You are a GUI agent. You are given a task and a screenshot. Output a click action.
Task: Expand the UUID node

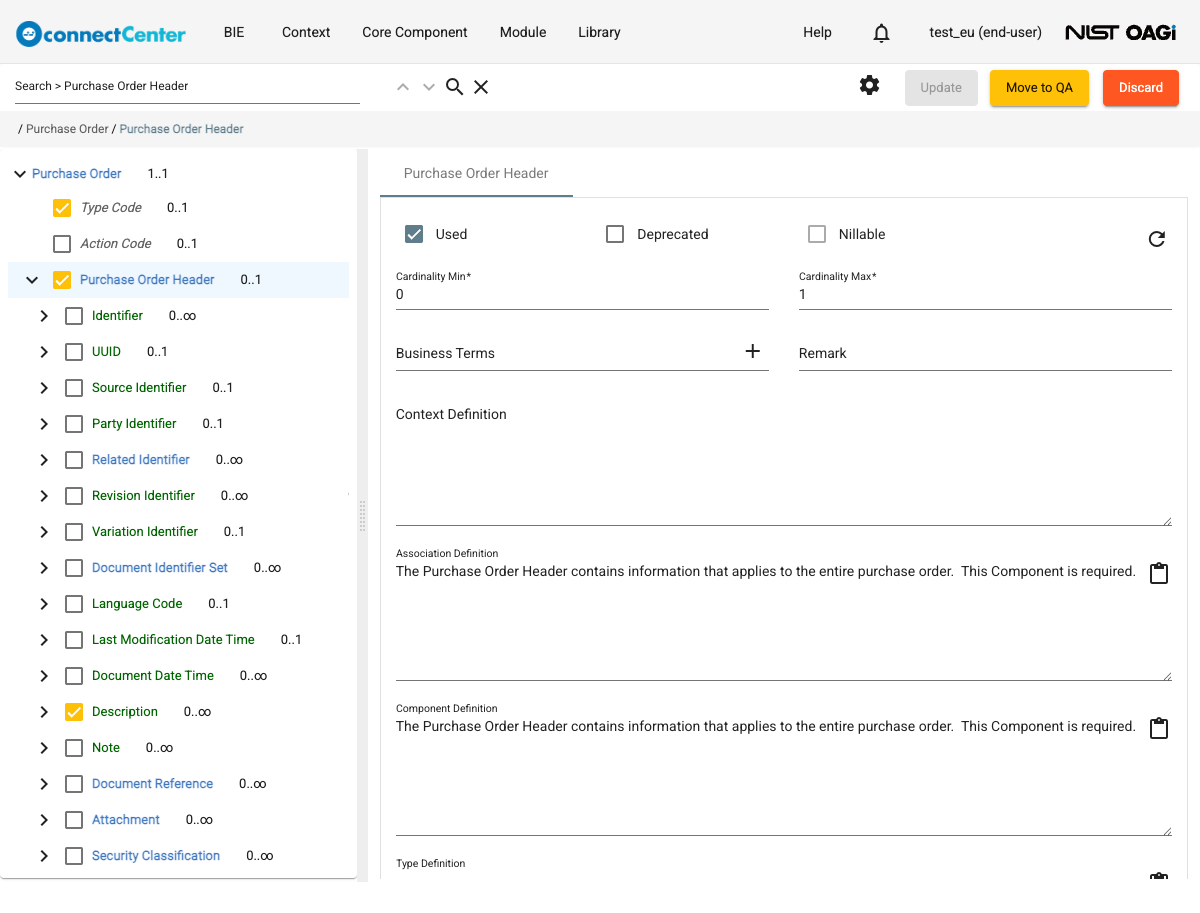[x=44, y=352]
